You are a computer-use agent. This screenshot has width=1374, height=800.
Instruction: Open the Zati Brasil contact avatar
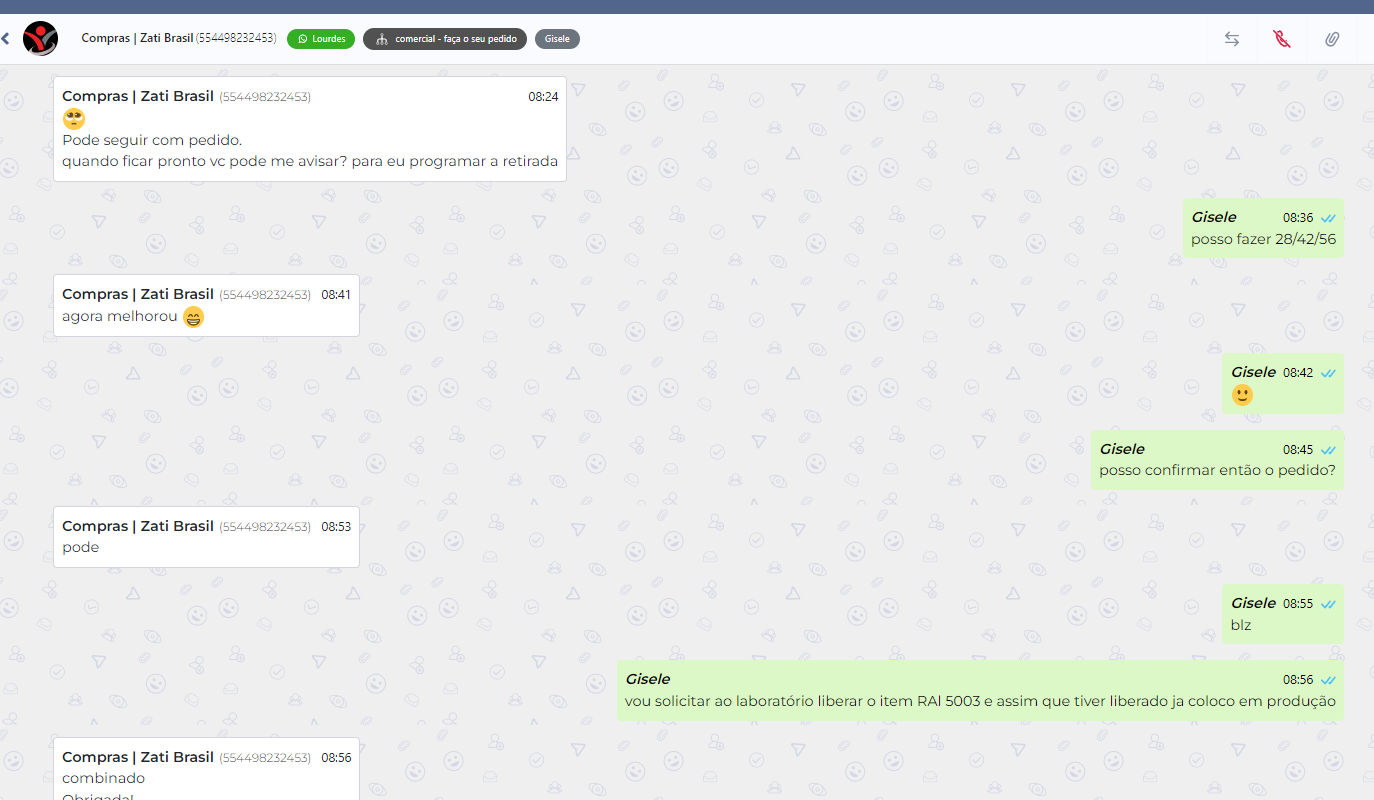[x=40, y=39]
